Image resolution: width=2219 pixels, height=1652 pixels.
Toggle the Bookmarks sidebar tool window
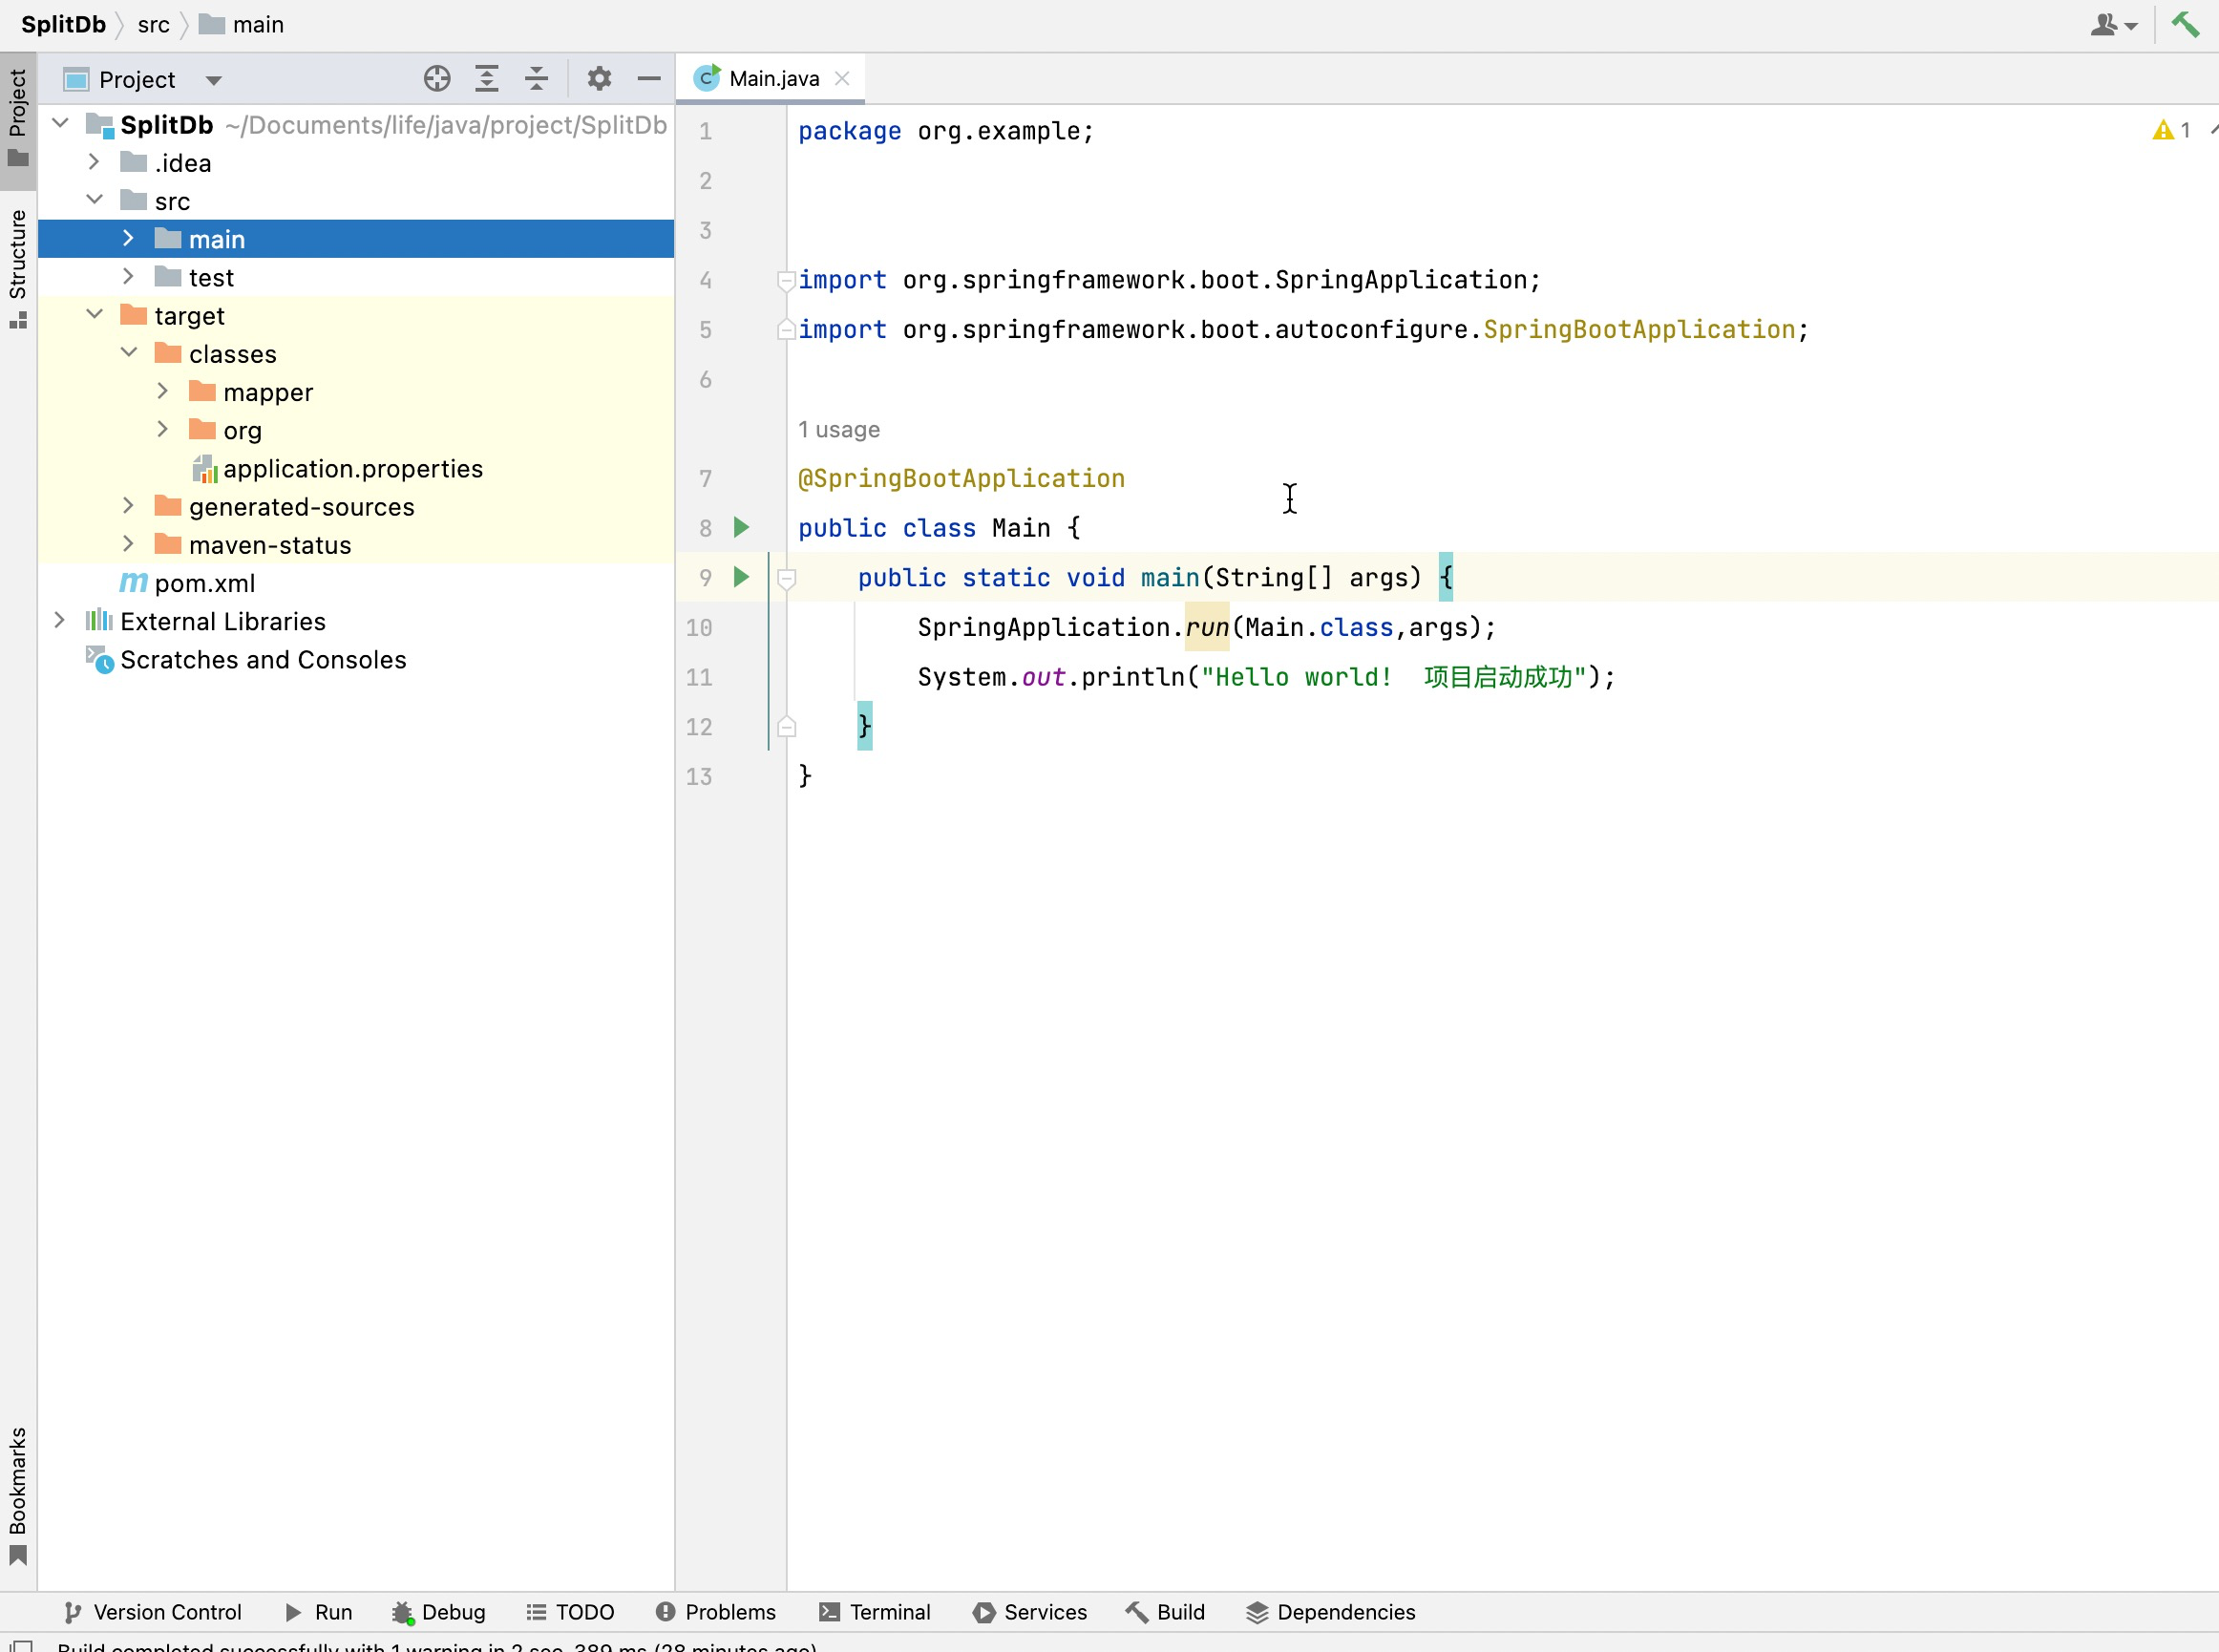[x=18, y=1497]
